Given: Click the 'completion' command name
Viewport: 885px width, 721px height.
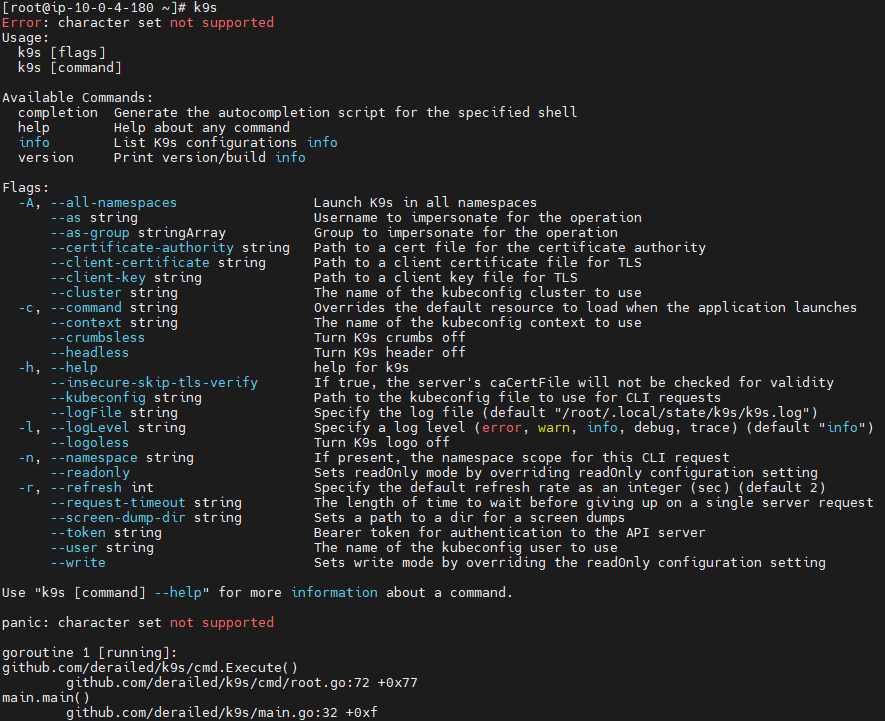Looking at the screenshot, I should [58, 113].
